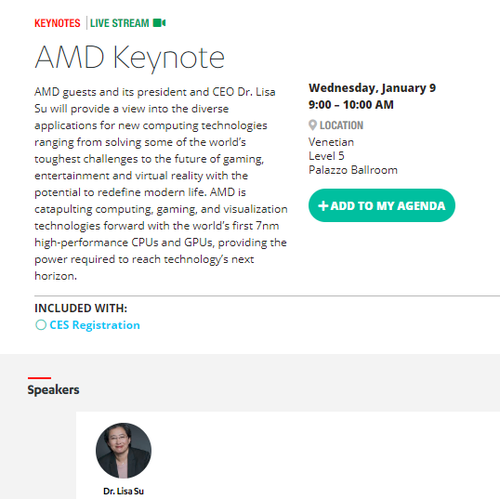Screen dimensions: 500x499
Task: Click the green live stream camera icon
Action: 159,23
